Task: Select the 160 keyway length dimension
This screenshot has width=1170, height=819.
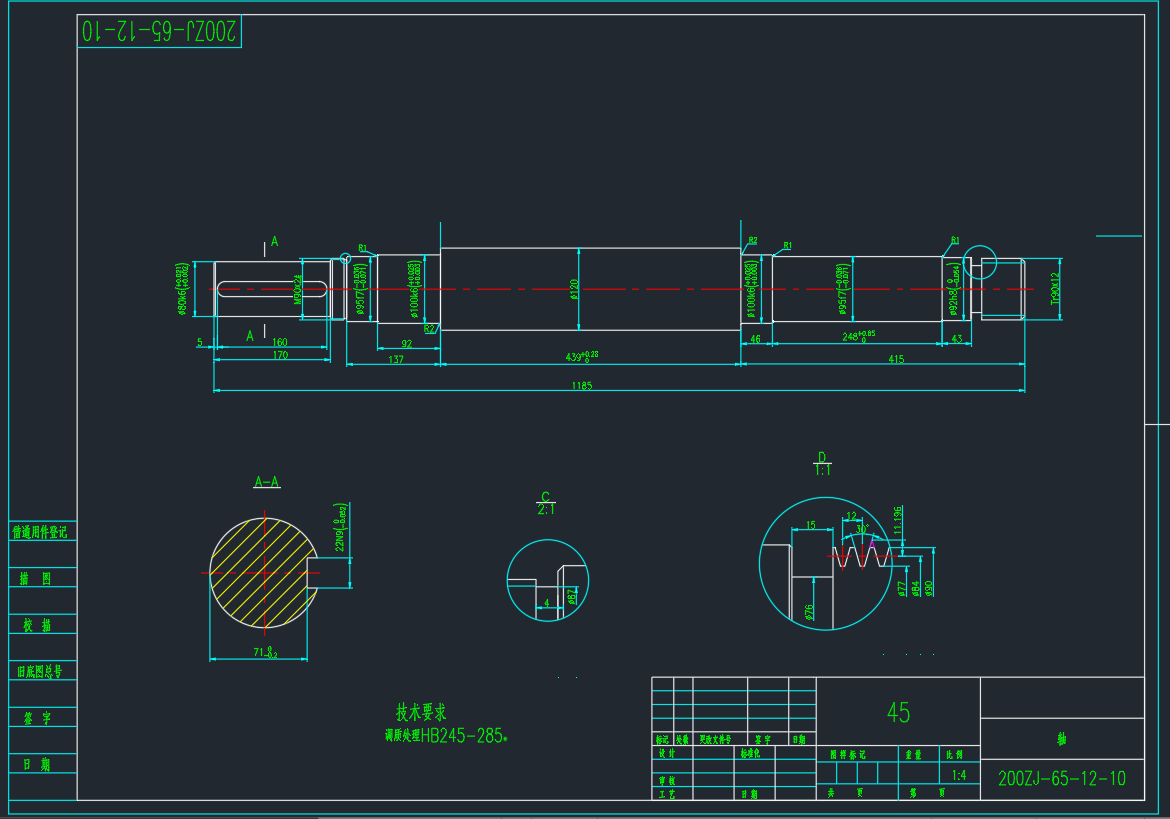Action: pyautogui.click(x=279, y=342)
